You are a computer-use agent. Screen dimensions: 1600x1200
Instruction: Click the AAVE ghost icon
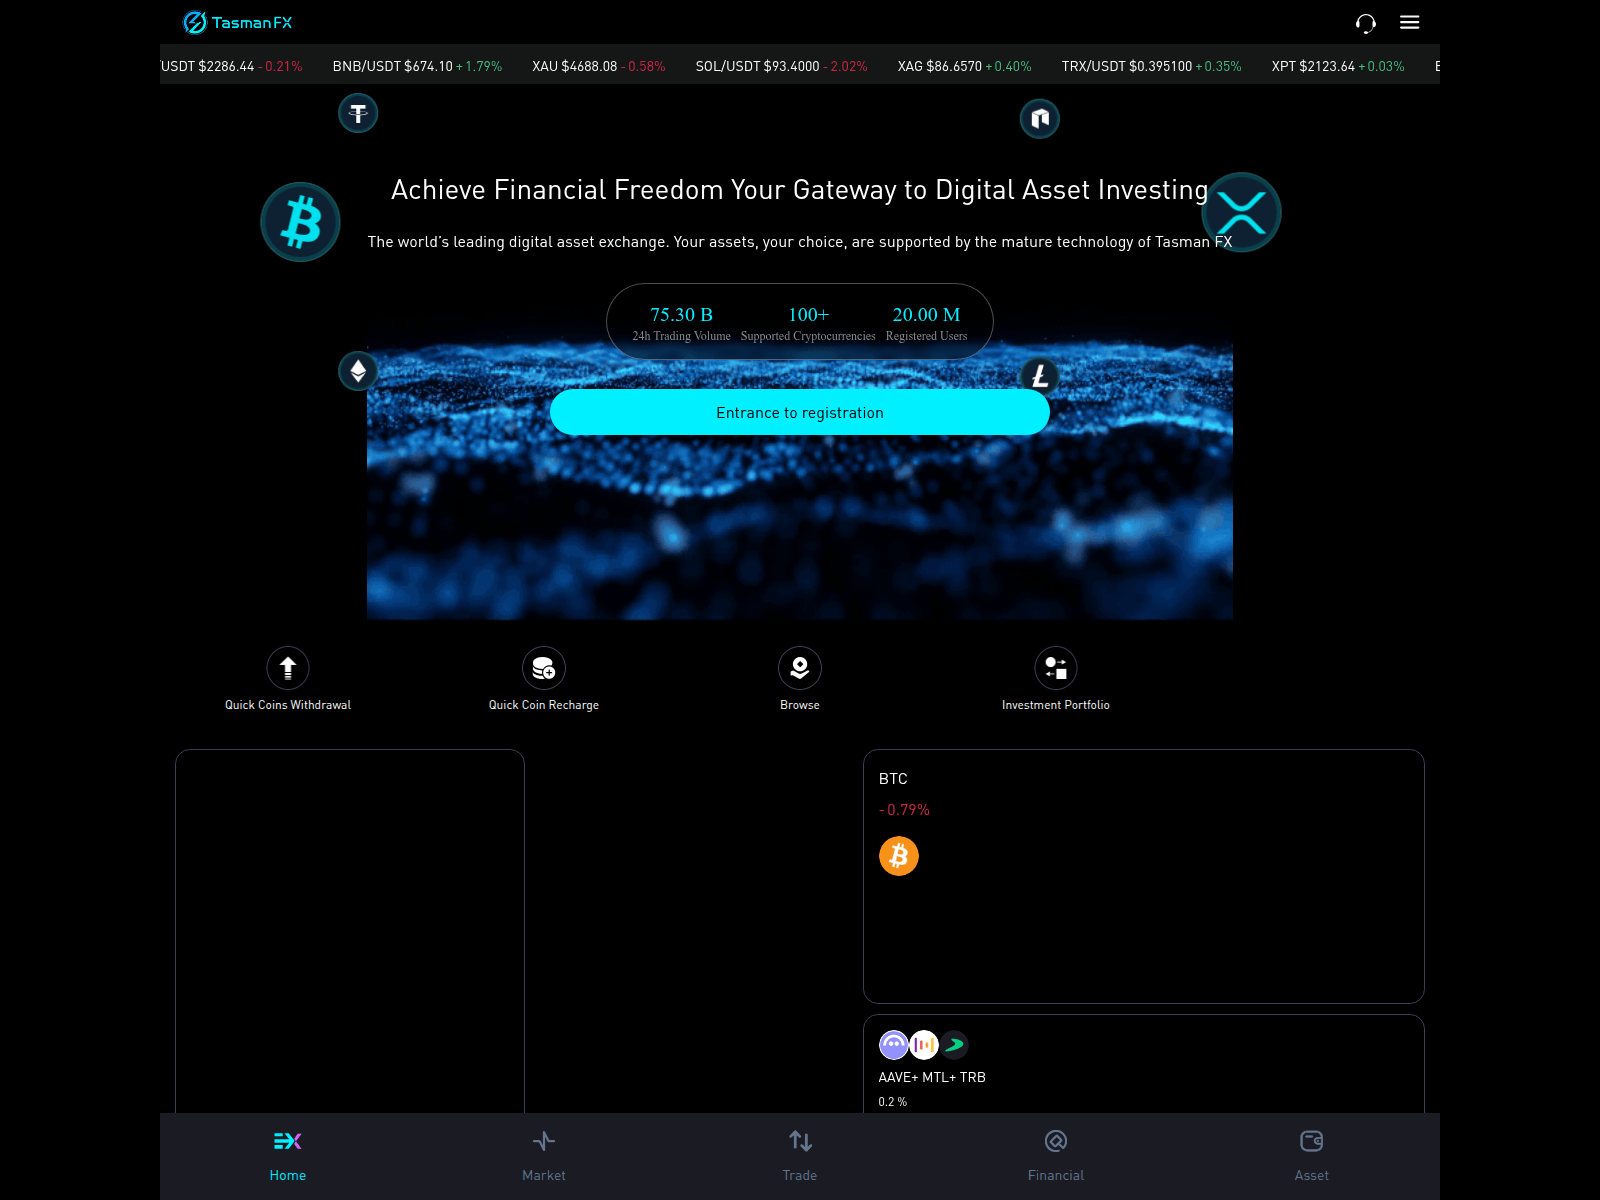pyautogui.click(x=894, y=1045)
